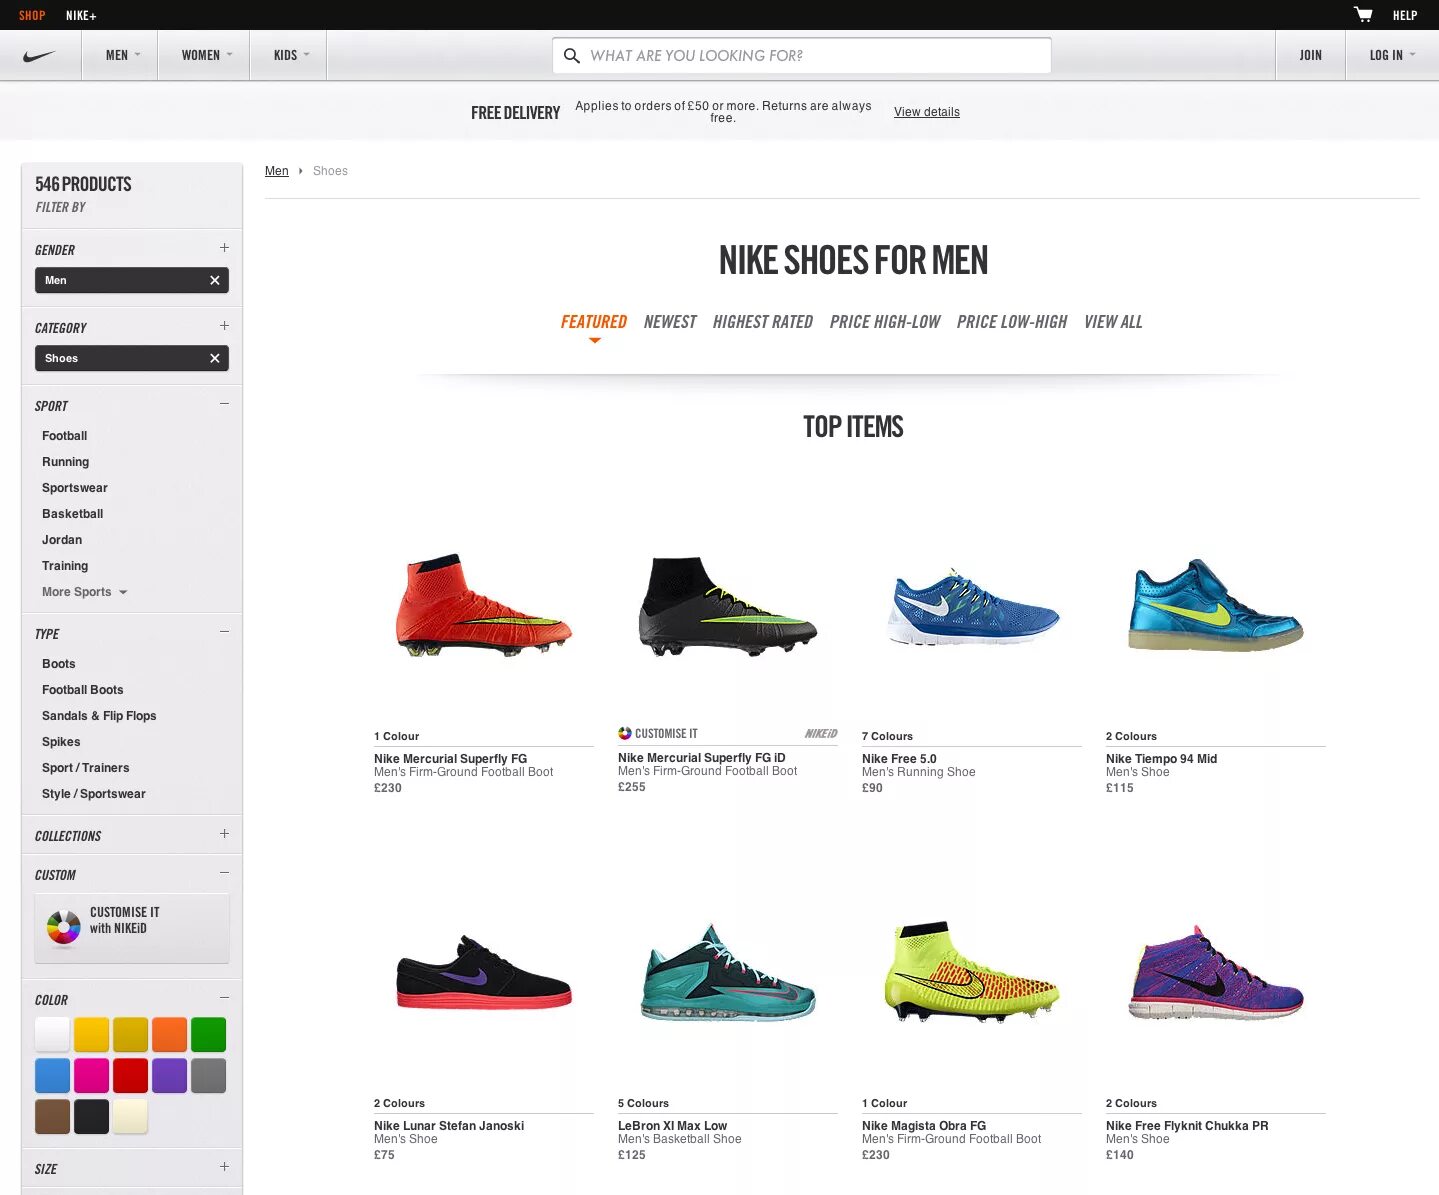This screenshot has height=1195, width=1439.
Task: Open the shopping cart icon
Action: 1363,14
